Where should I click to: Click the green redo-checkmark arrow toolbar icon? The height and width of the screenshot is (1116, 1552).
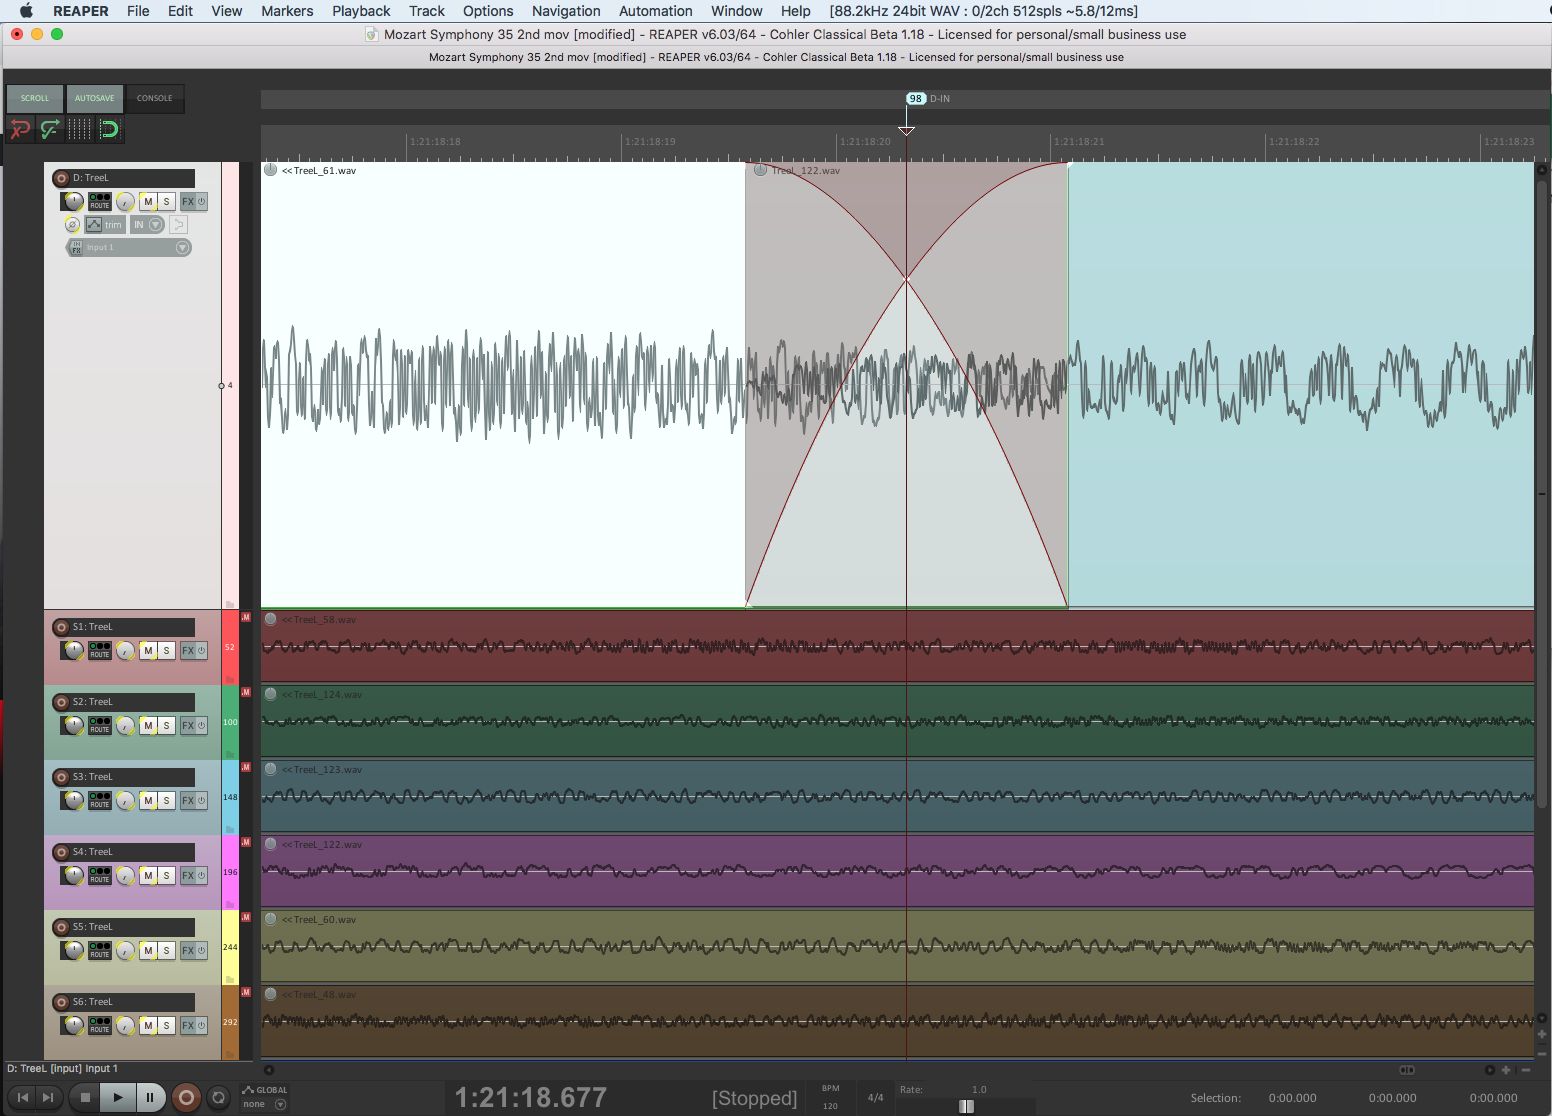tap(50, 129)
